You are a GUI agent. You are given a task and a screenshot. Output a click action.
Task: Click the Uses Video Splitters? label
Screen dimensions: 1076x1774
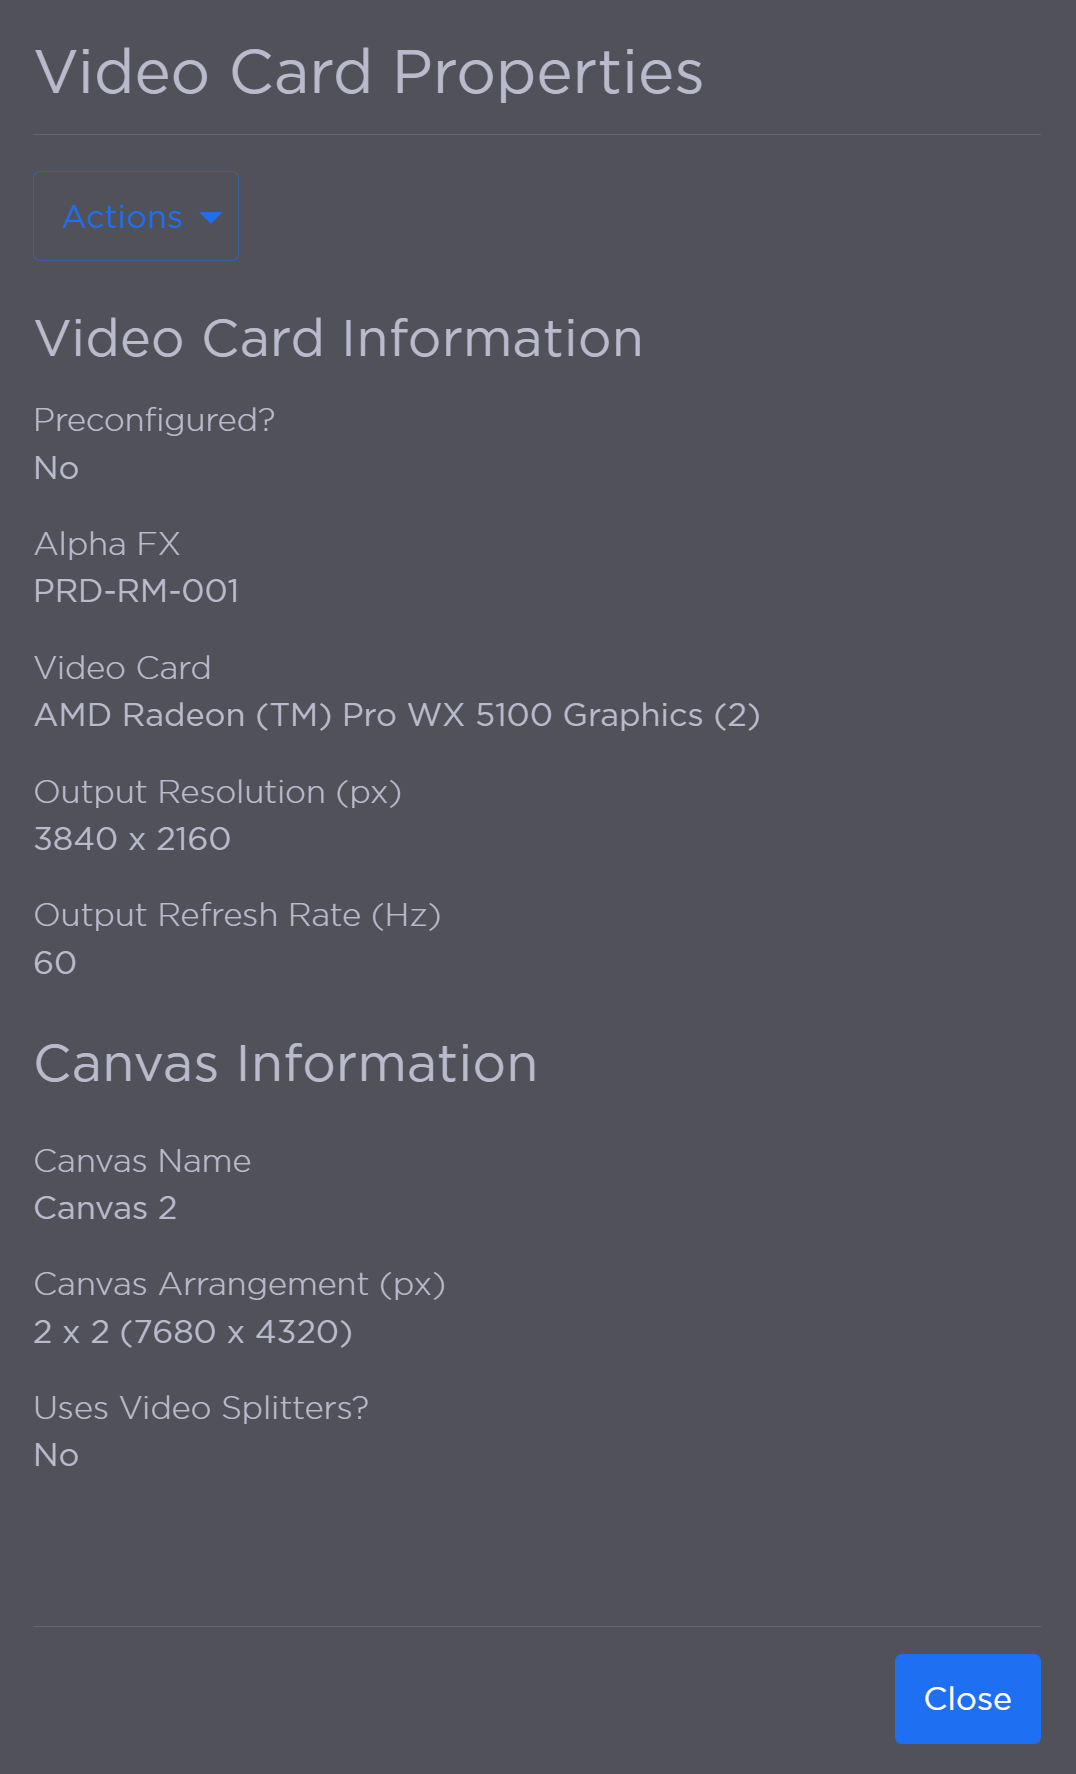(x=201, y=1407)
